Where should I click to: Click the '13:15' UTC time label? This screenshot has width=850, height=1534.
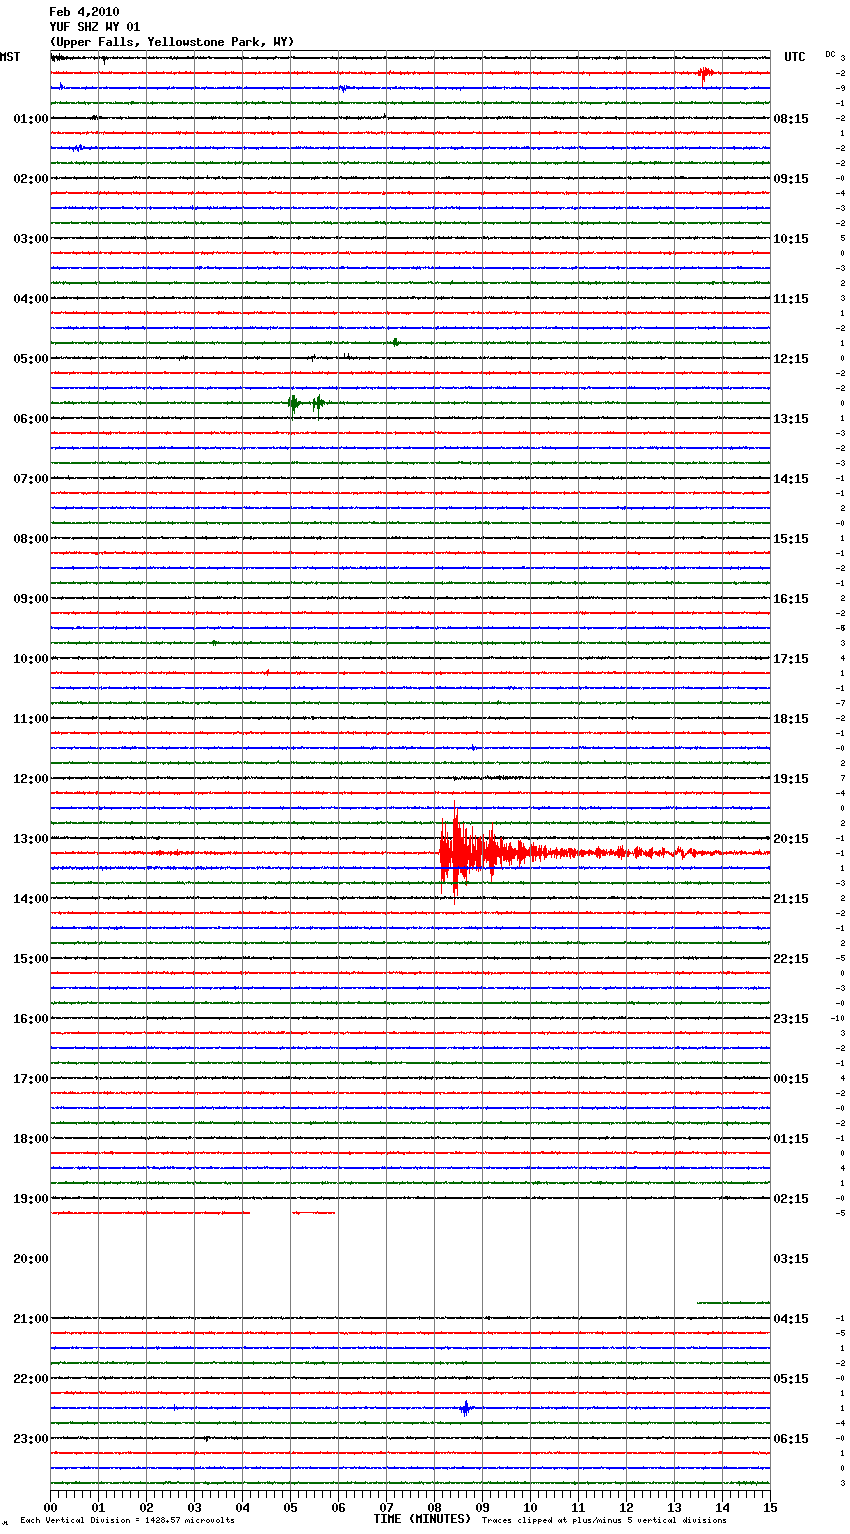[x=791, y=419]
